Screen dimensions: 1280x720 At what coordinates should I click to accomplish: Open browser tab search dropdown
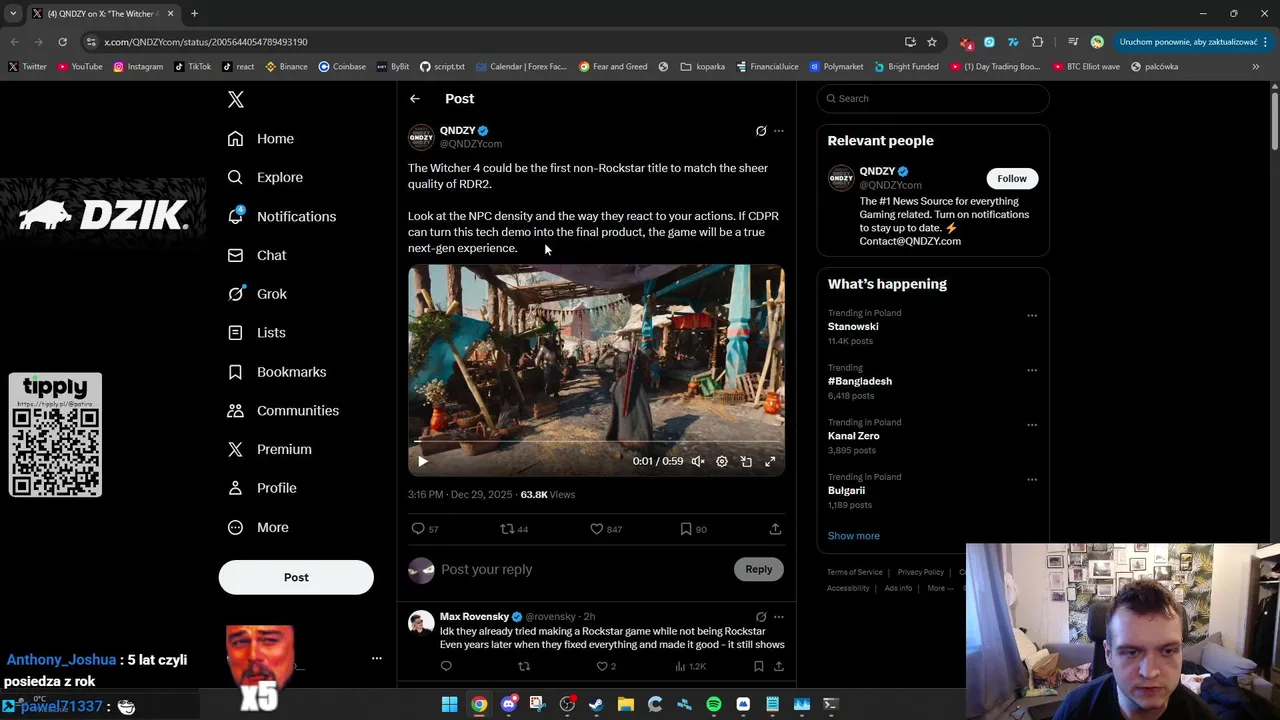[13, 14]
